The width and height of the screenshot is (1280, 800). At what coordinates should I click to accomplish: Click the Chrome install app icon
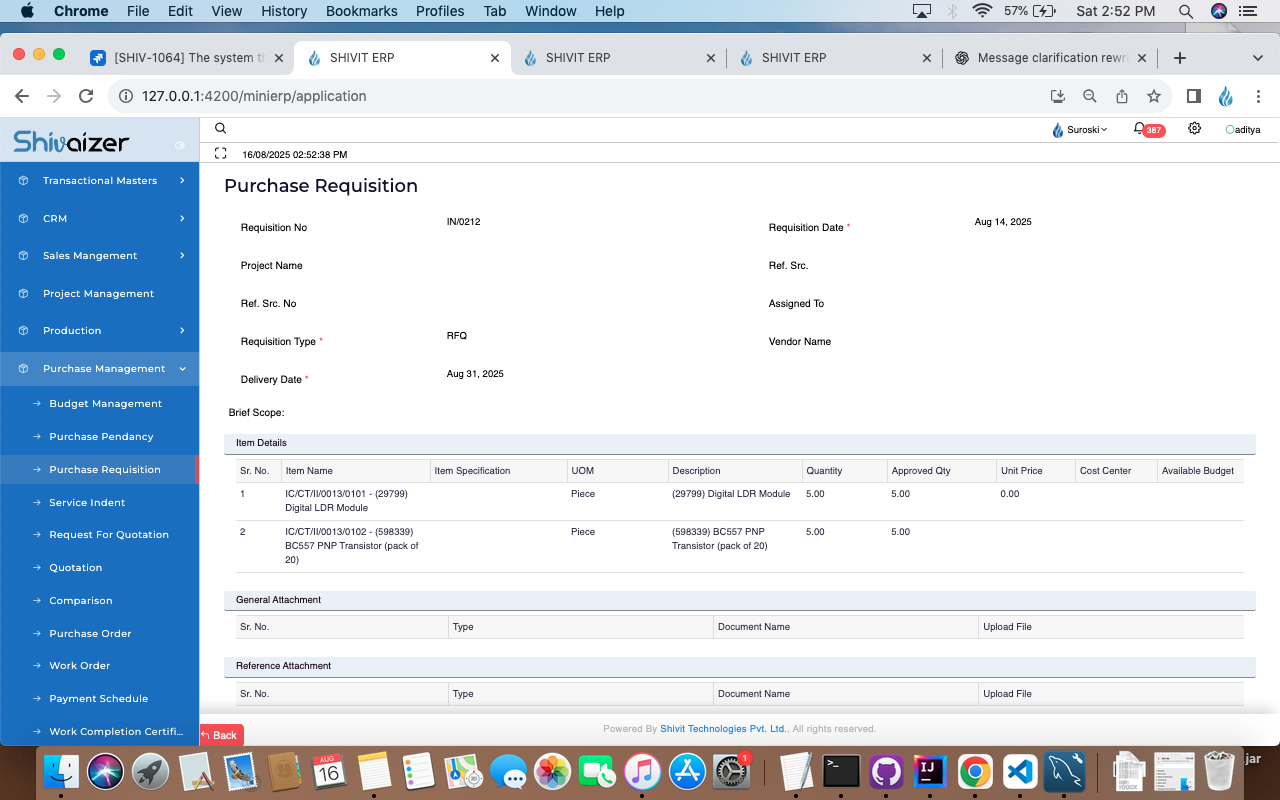pyautogui.click(x=1057, y=96)
